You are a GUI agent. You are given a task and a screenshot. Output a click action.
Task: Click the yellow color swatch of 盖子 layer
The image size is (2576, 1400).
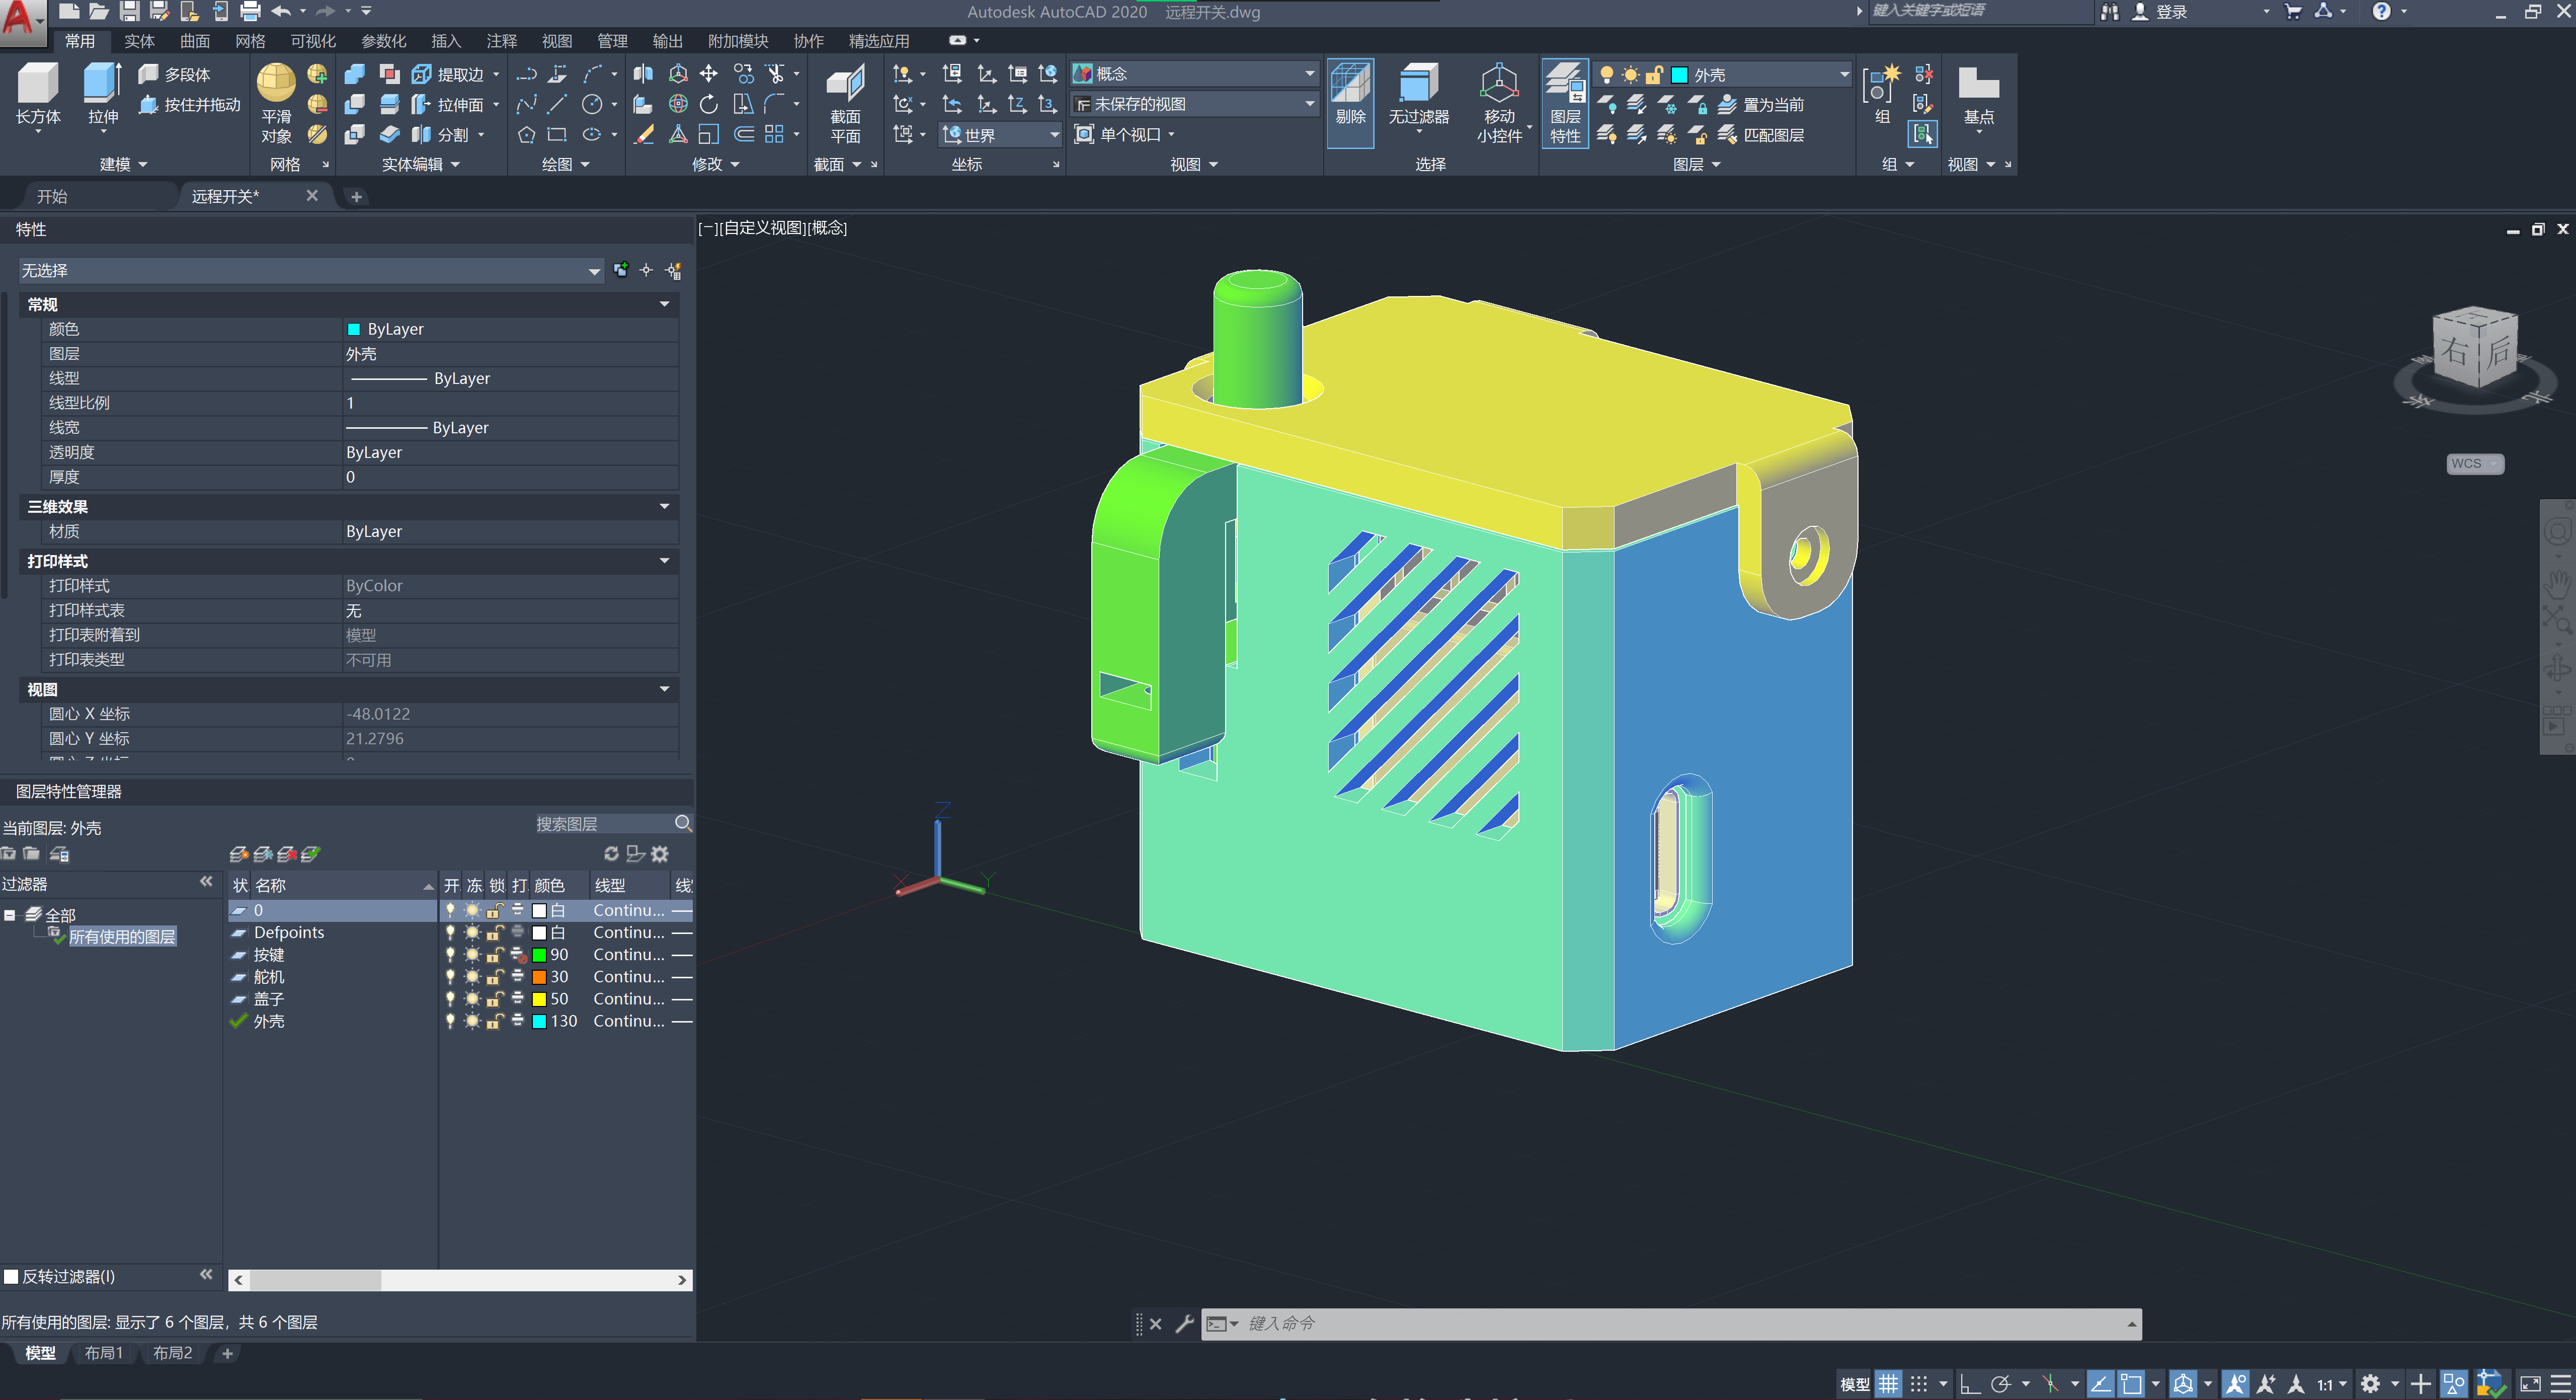coord(539,999)
